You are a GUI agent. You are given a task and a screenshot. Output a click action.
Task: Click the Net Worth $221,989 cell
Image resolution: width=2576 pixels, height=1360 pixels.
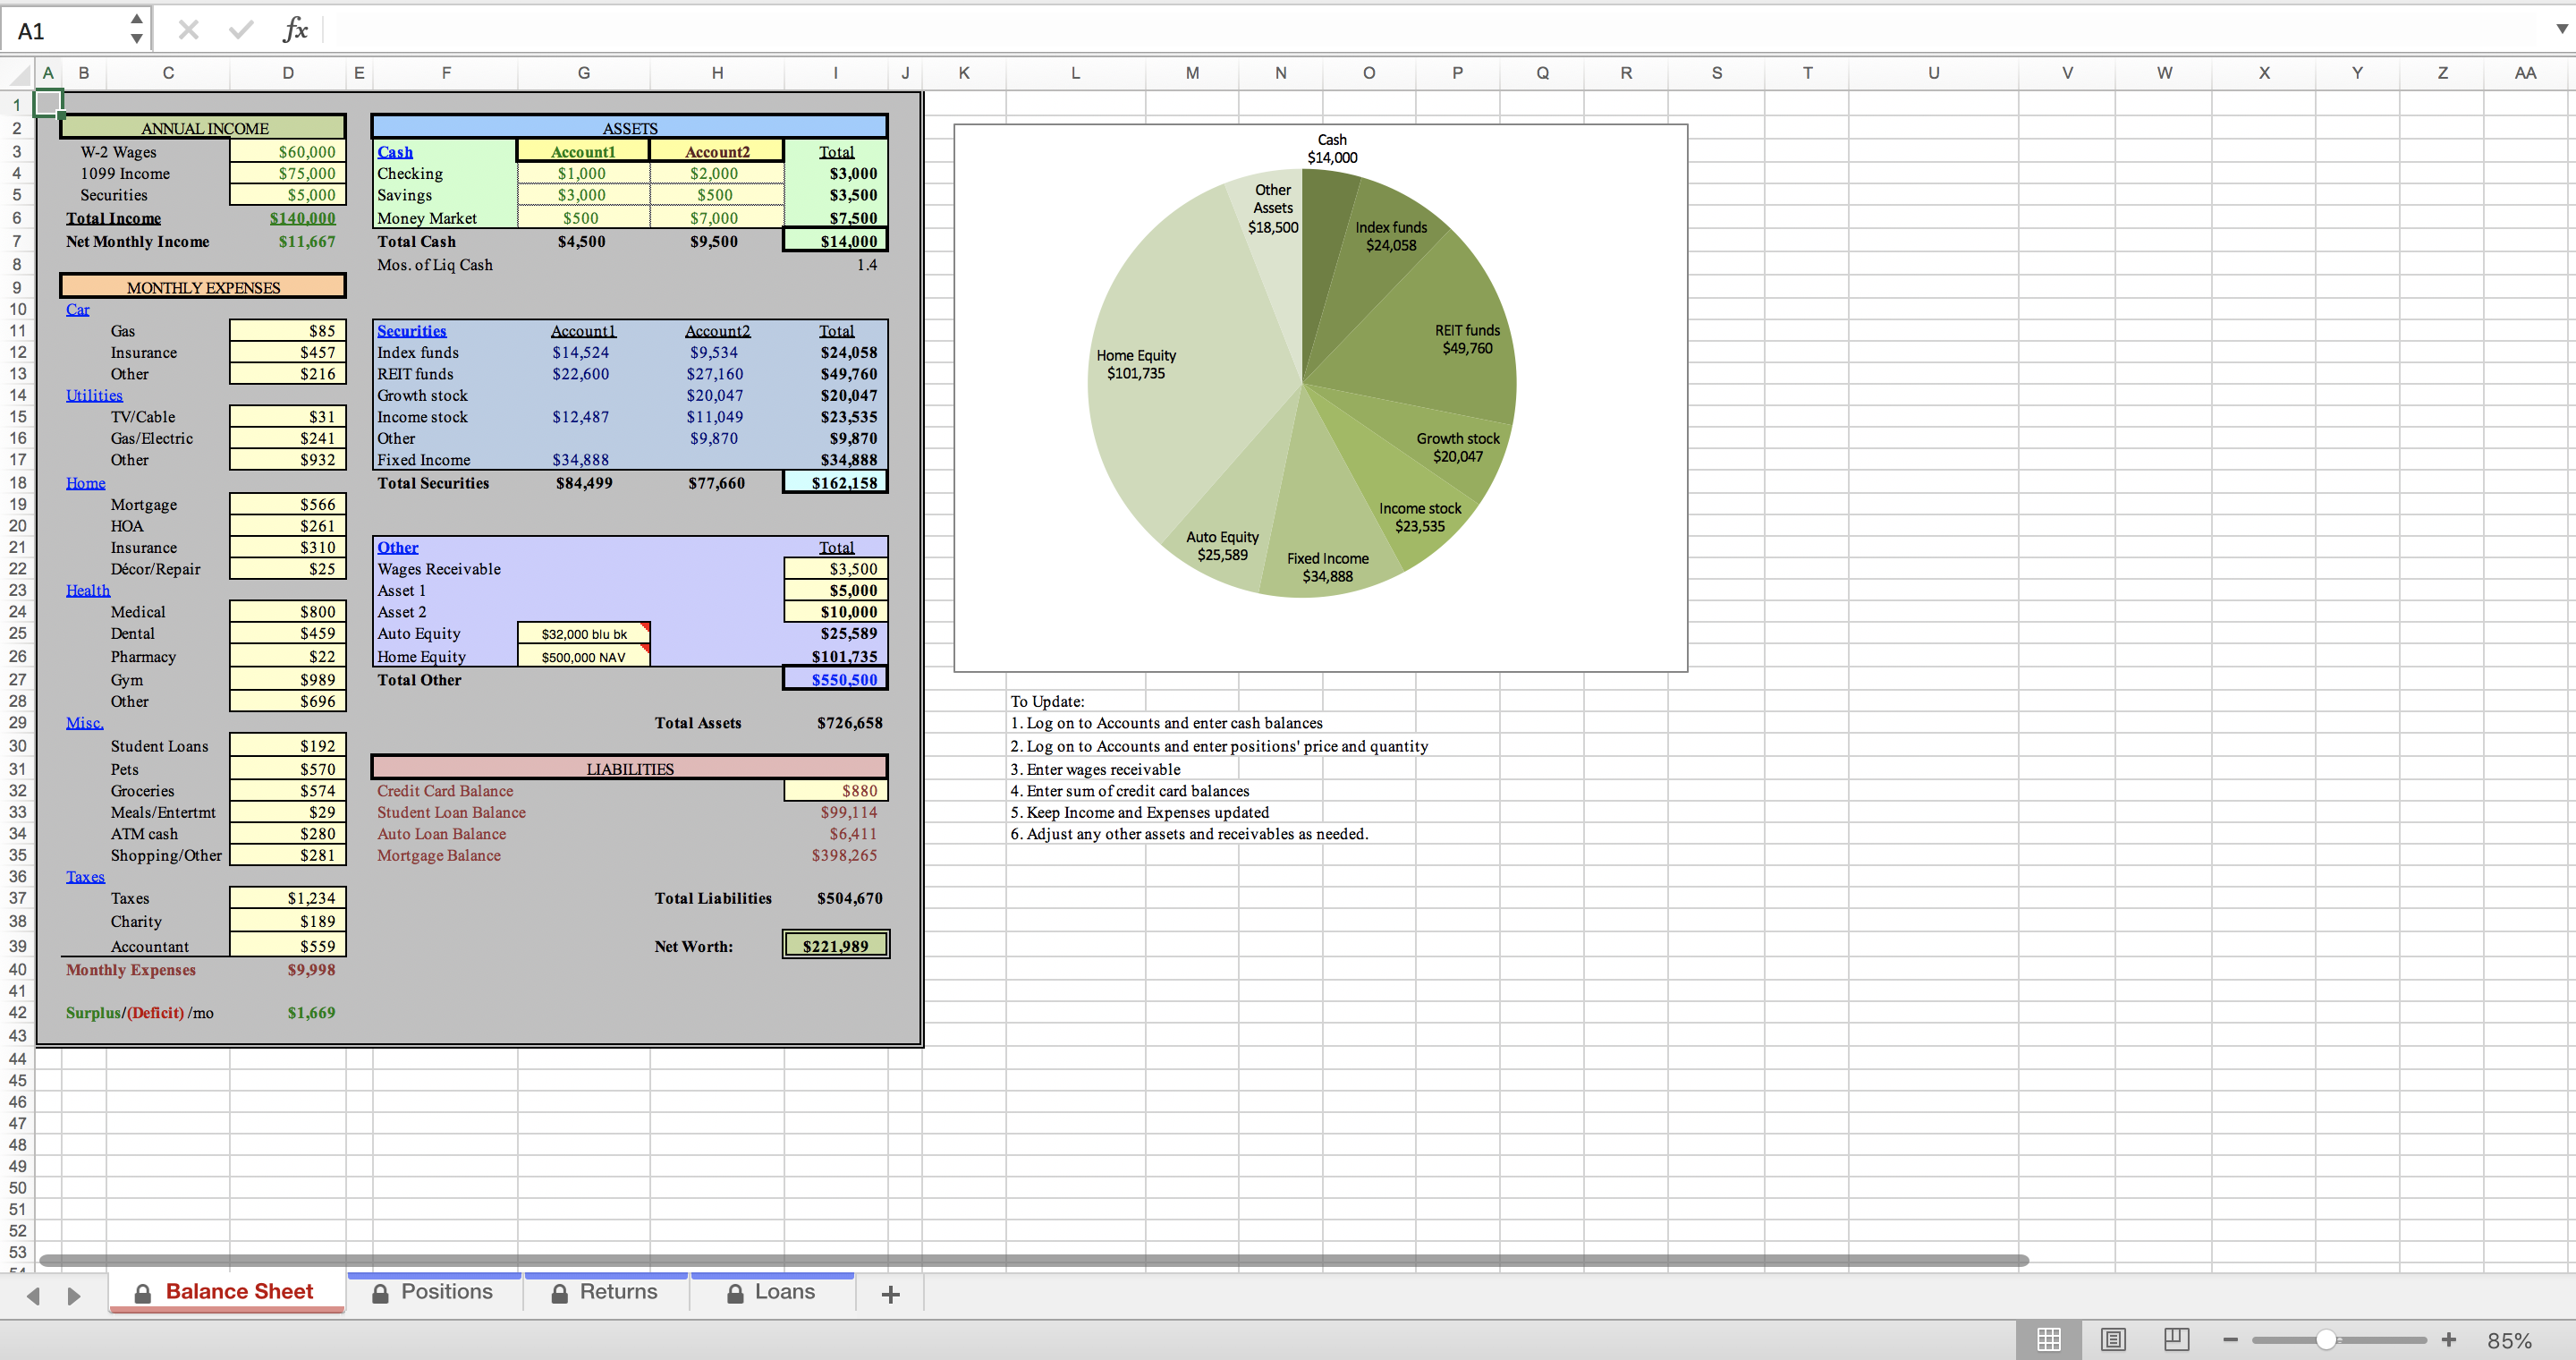835,946
